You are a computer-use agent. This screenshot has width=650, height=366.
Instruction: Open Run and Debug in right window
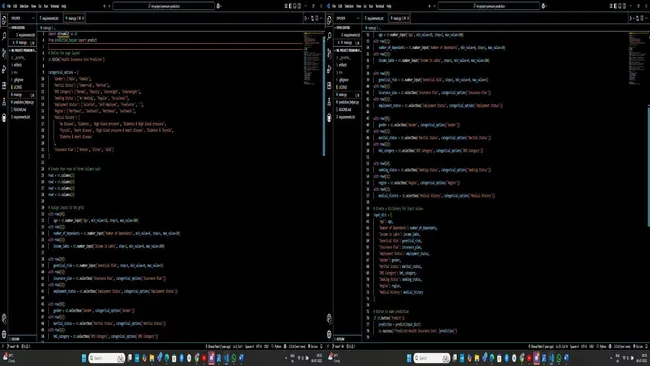tap(329, 68)
